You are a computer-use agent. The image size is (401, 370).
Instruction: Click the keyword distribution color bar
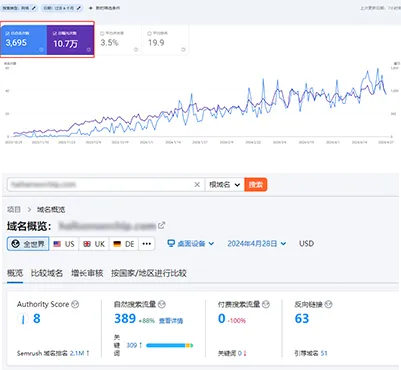tap(170, 345)
